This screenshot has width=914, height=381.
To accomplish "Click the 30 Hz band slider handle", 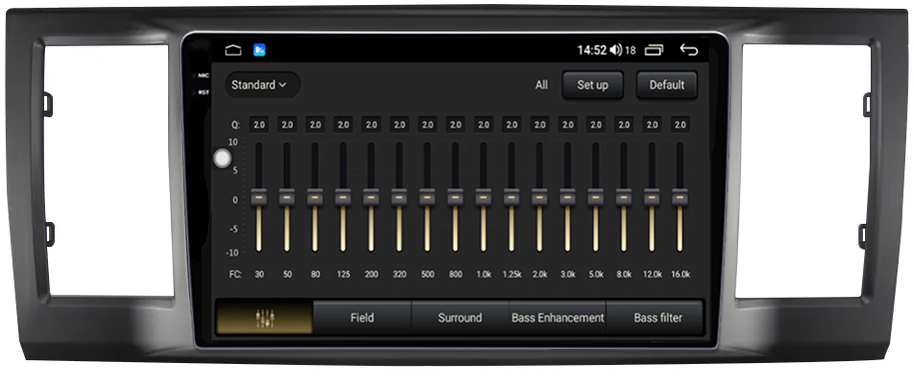I will (x=259, y=197).
